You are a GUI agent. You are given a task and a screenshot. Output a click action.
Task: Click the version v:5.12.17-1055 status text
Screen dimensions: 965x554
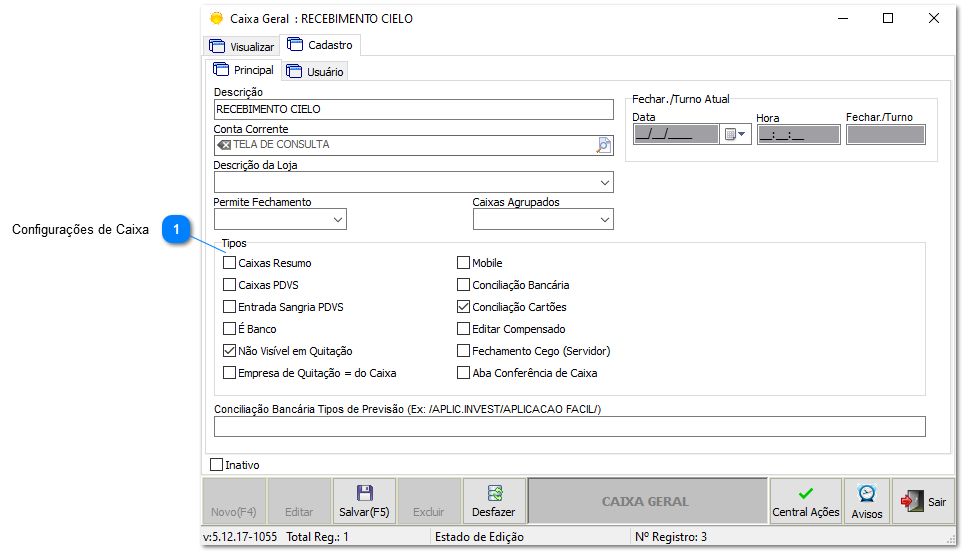[x=241, y=537]
